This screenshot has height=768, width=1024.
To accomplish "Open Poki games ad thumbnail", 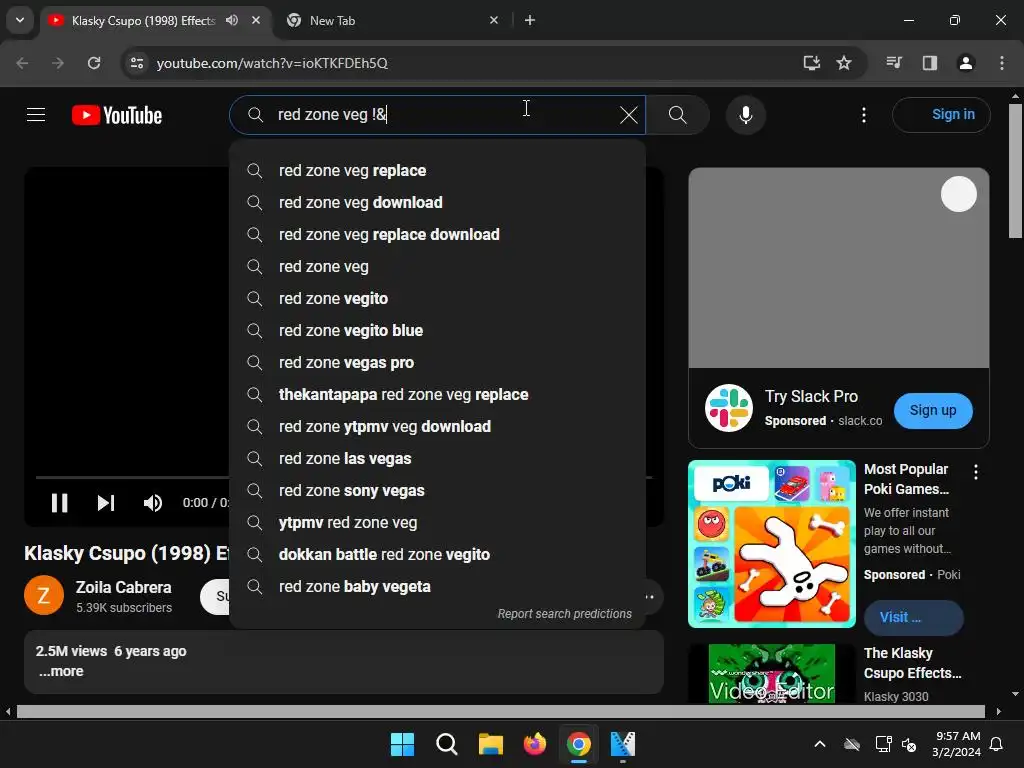I will coord(771,543).
